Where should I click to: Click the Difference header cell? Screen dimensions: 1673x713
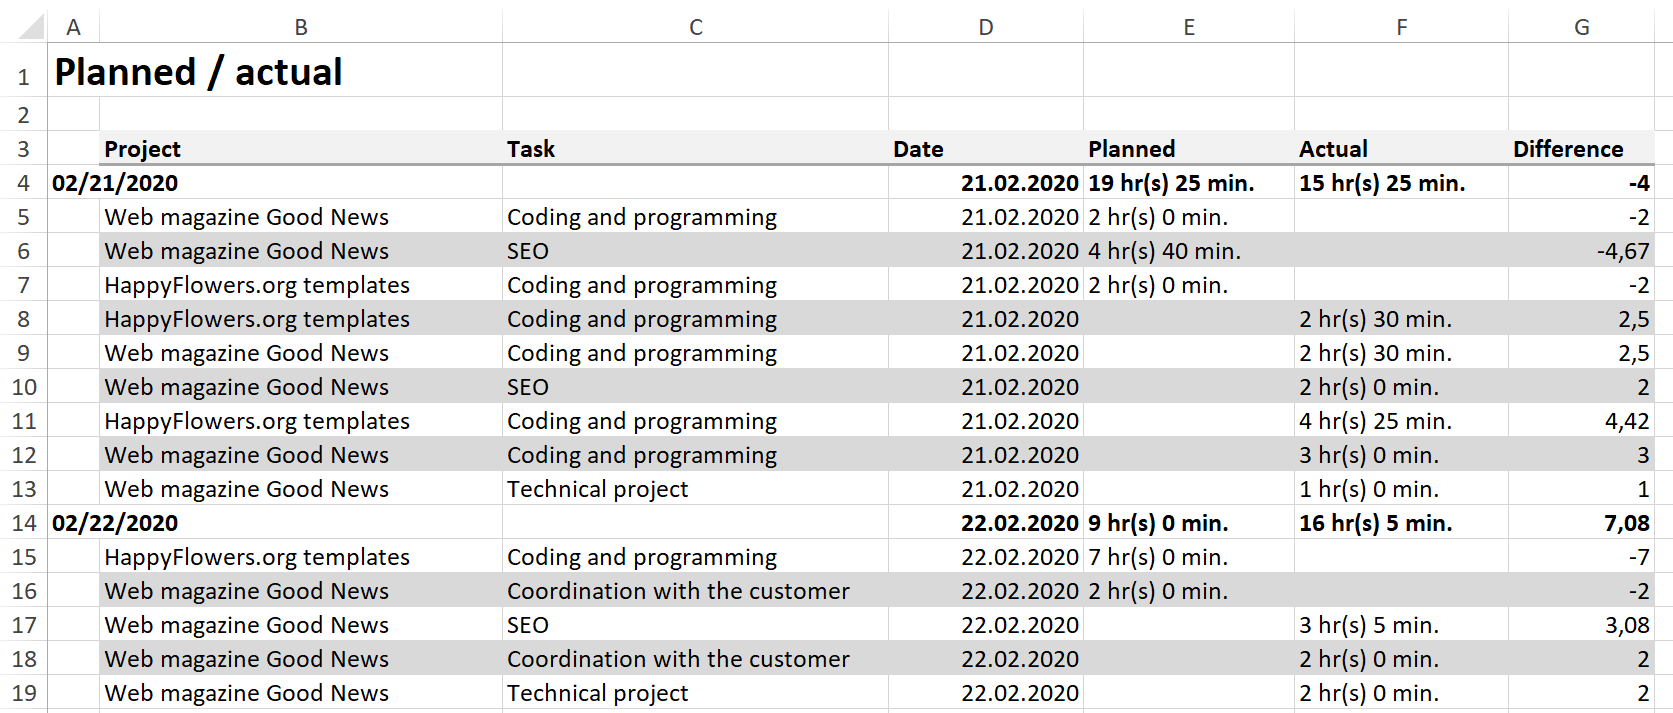click(x=1581, y=148)
